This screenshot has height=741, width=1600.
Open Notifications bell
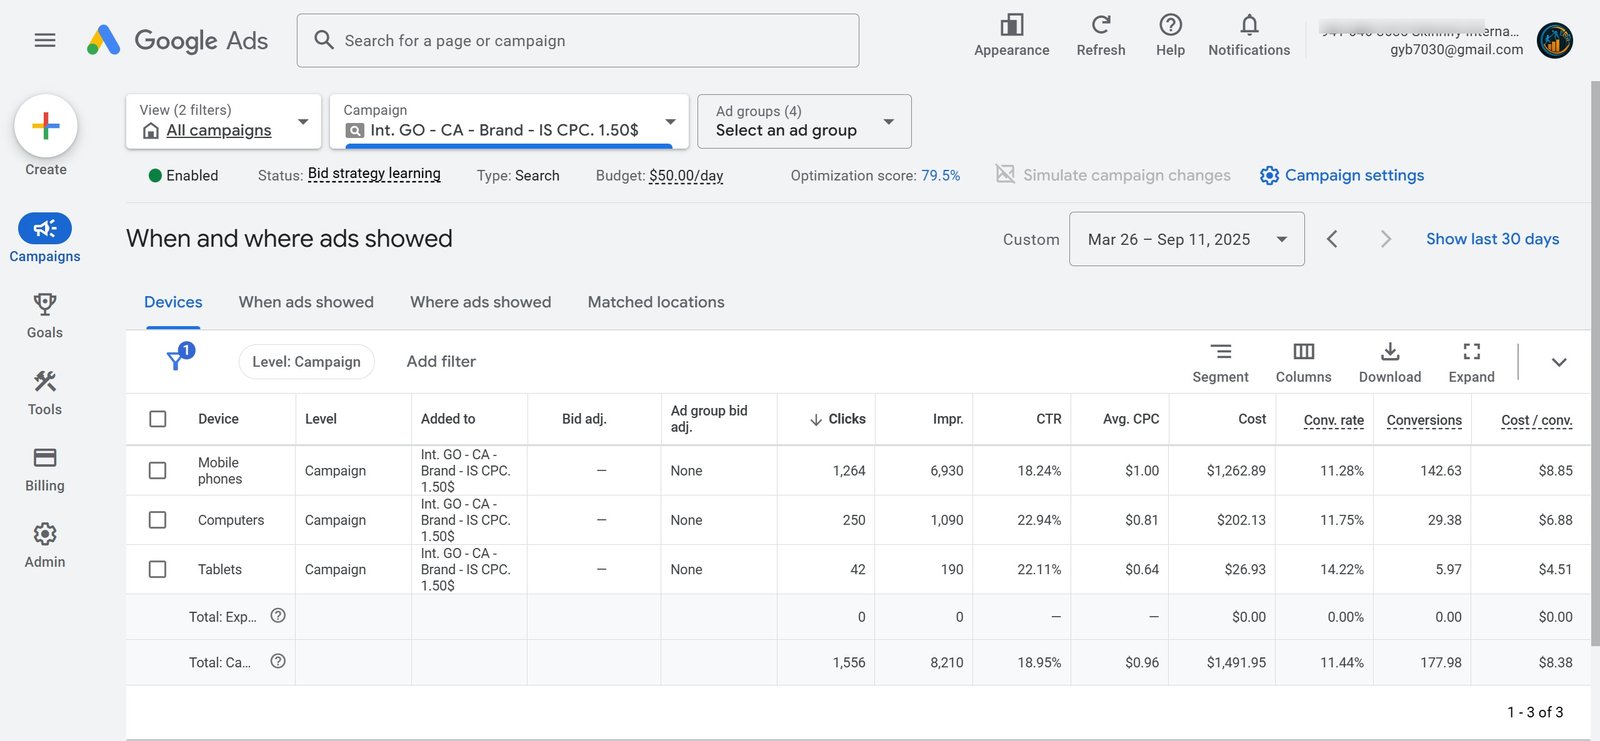pyautogui.click(x=1249, y=36)
